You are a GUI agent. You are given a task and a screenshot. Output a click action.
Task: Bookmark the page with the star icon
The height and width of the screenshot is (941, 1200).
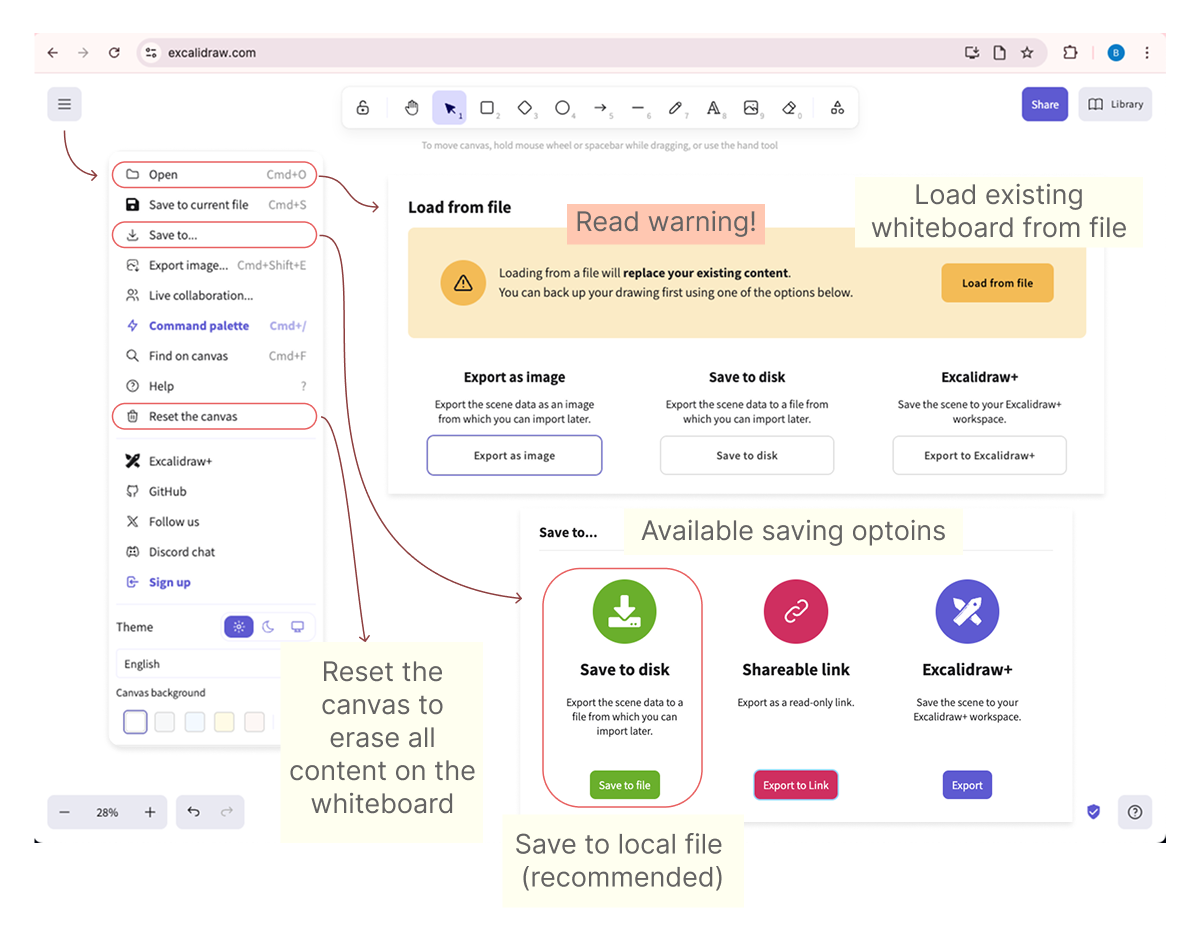click(x=1027, y=53)
